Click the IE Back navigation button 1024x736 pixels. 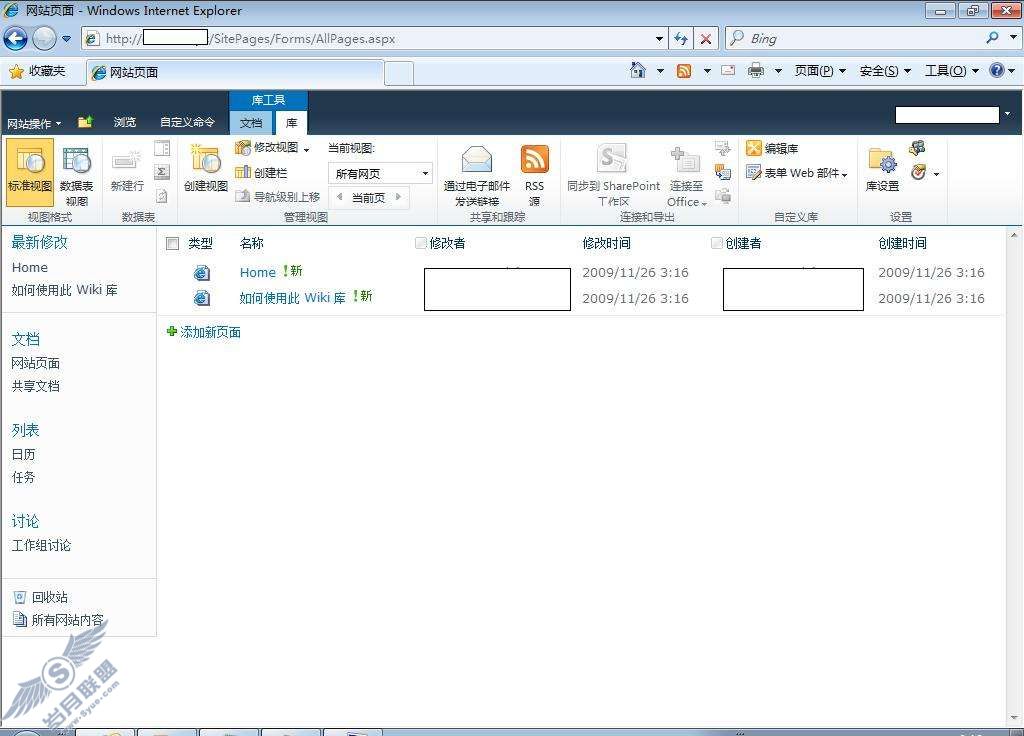point(15,39)
